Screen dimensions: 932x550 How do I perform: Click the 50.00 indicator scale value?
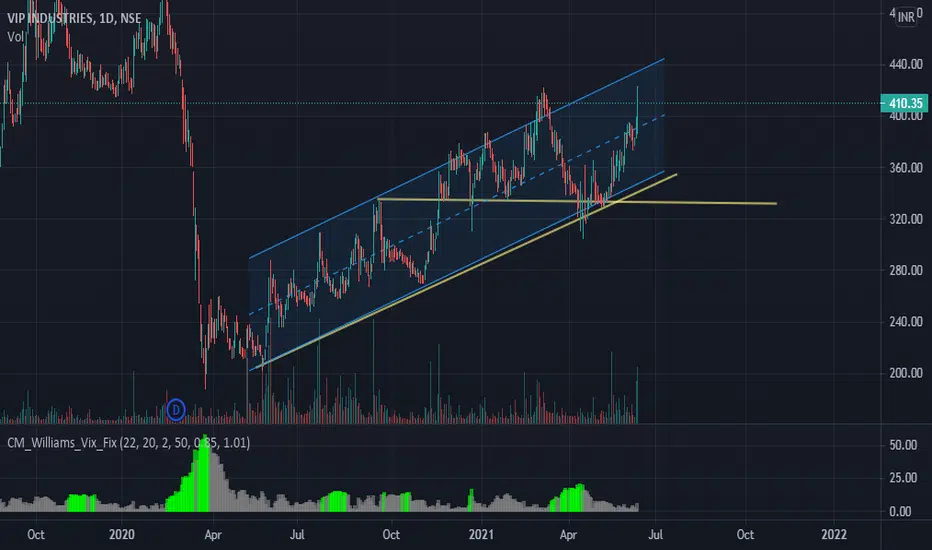[x=903, y=445]
